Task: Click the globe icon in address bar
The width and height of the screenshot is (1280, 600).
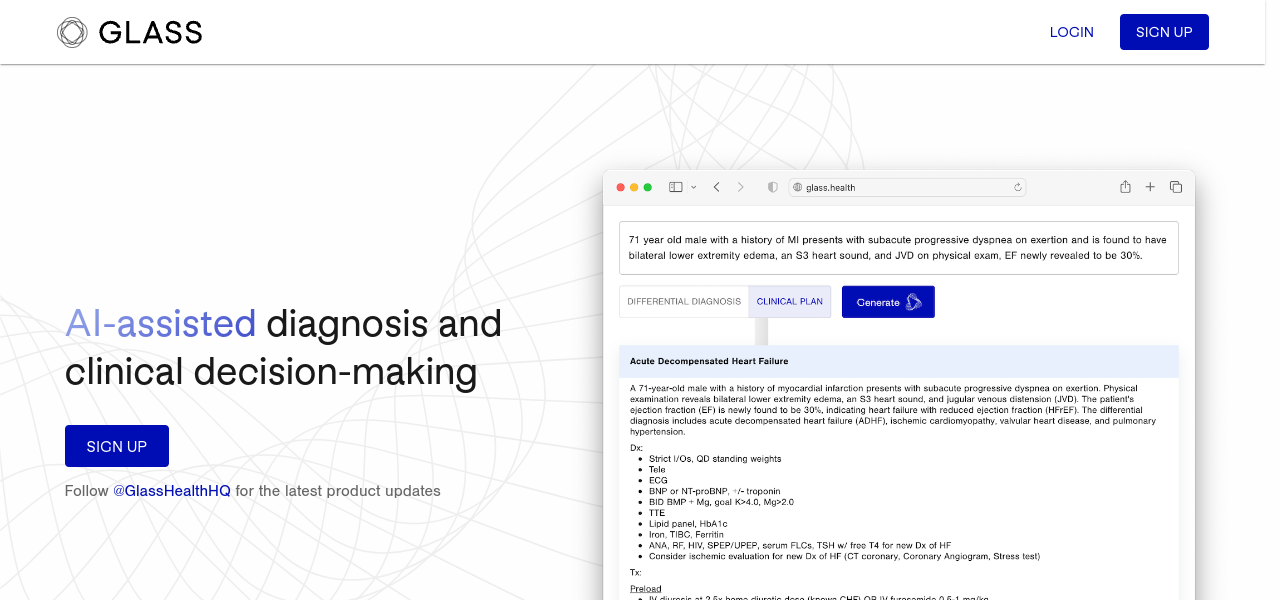Action: (x=797, y=187)
